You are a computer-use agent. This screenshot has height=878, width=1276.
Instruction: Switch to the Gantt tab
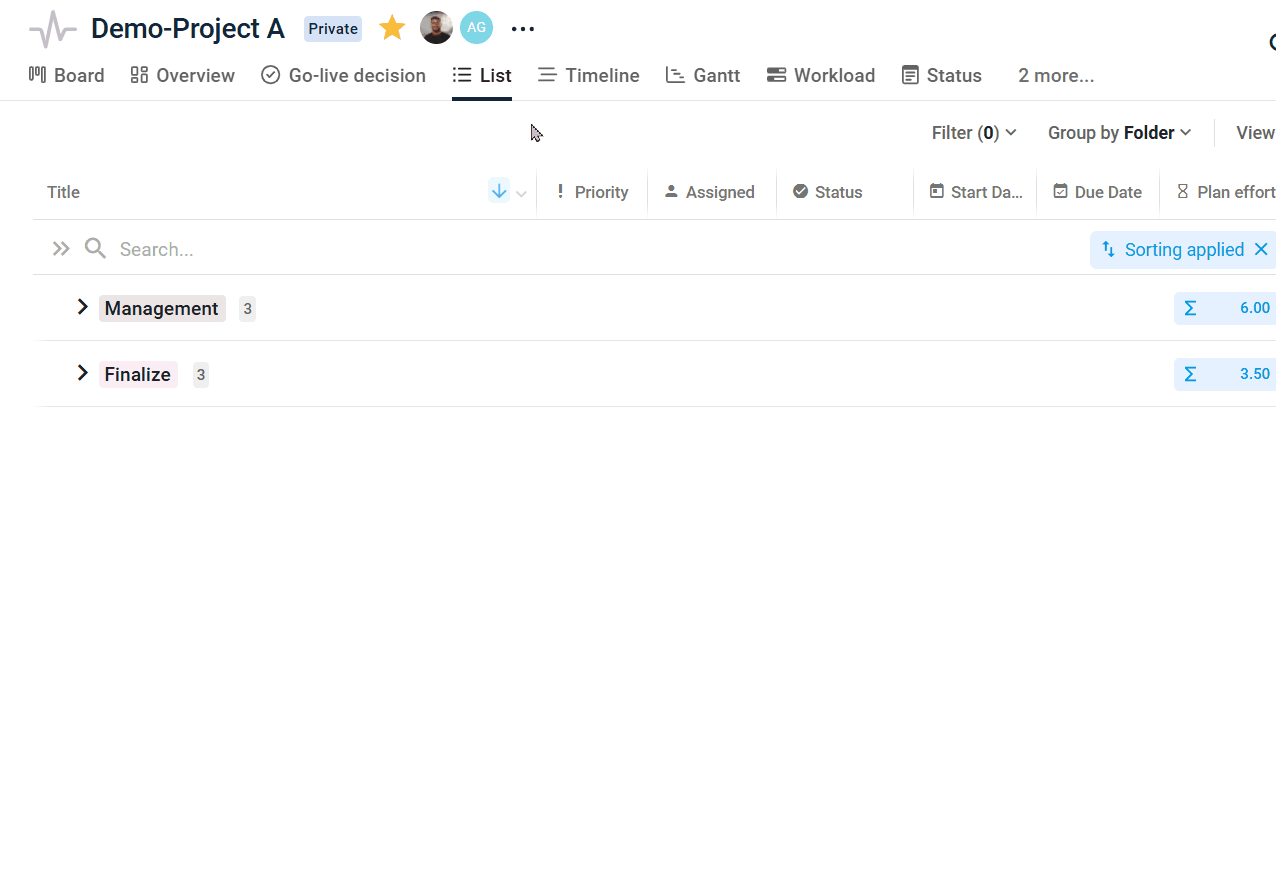point(703,76)
